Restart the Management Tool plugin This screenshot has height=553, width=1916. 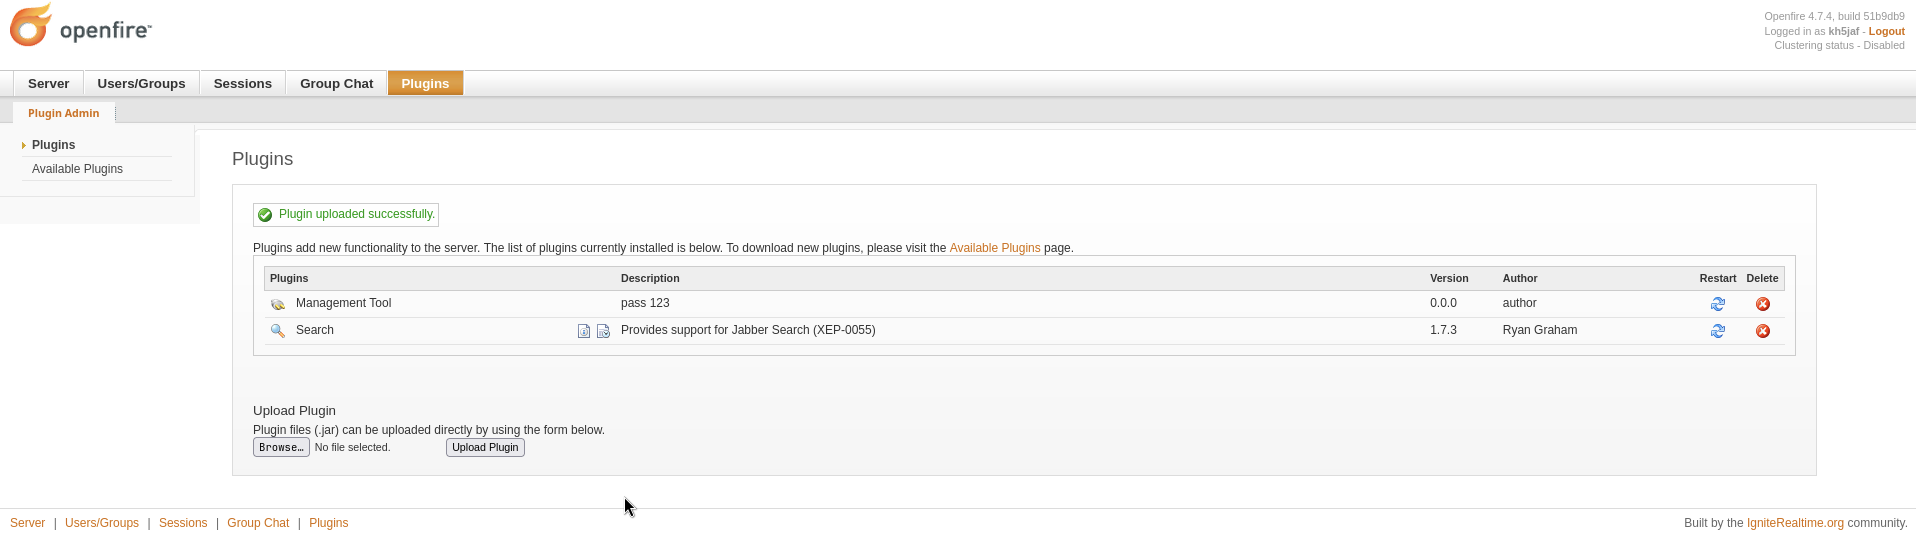[x=1717, y=304]
